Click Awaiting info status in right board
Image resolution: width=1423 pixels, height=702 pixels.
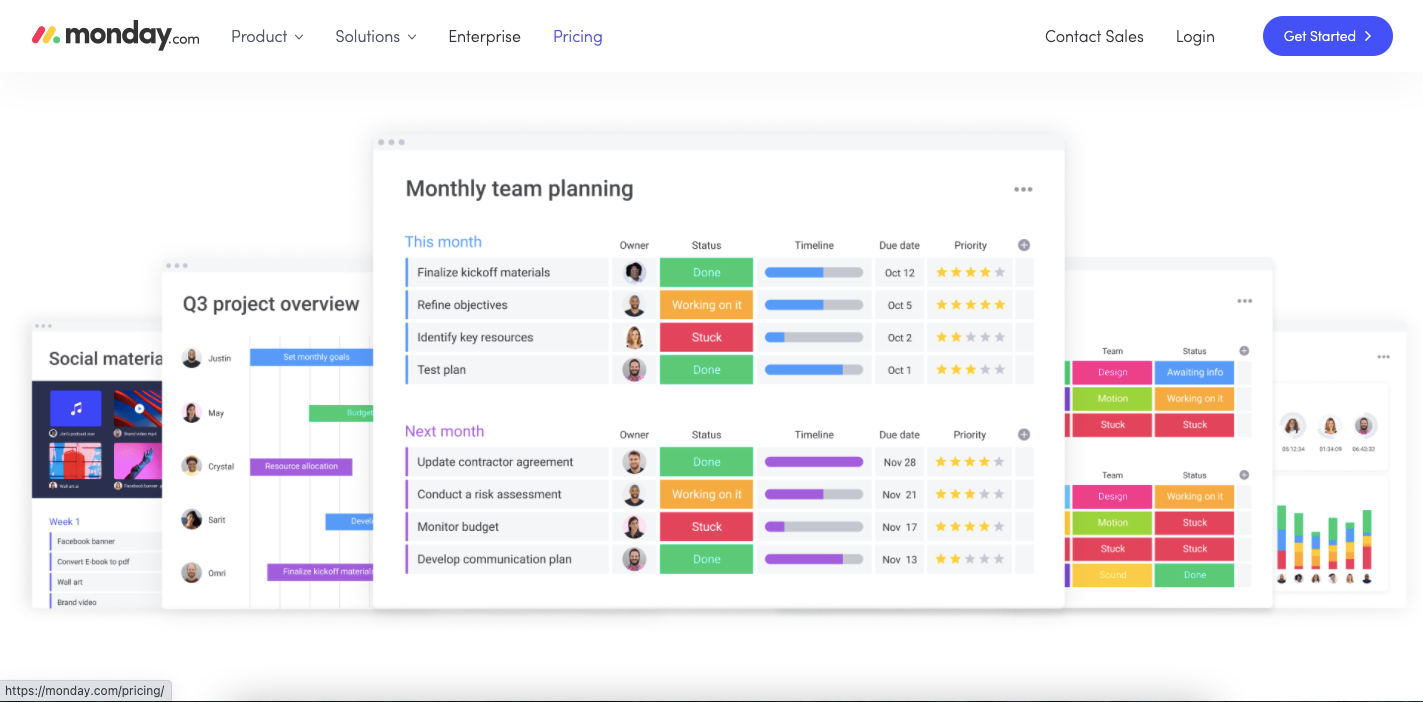1194,372
